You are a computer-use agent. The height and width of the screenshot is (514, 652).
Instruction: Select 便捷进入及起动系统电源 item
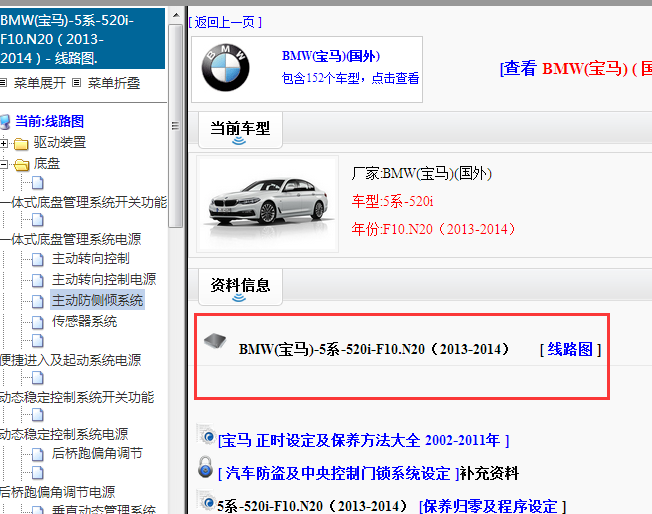pos(71,360)
